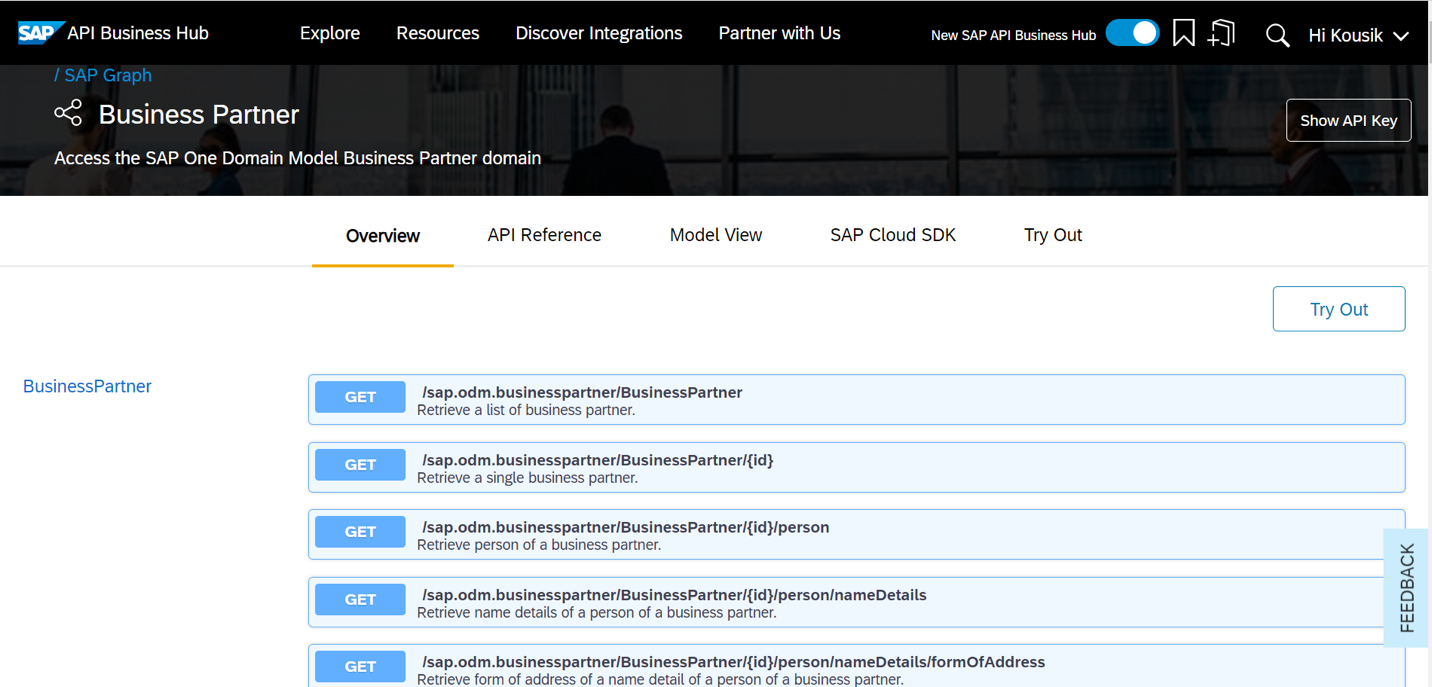
Task: Click the GET badge for 'Retrieve person of a business partner'
Action: (x=360, y=532)
